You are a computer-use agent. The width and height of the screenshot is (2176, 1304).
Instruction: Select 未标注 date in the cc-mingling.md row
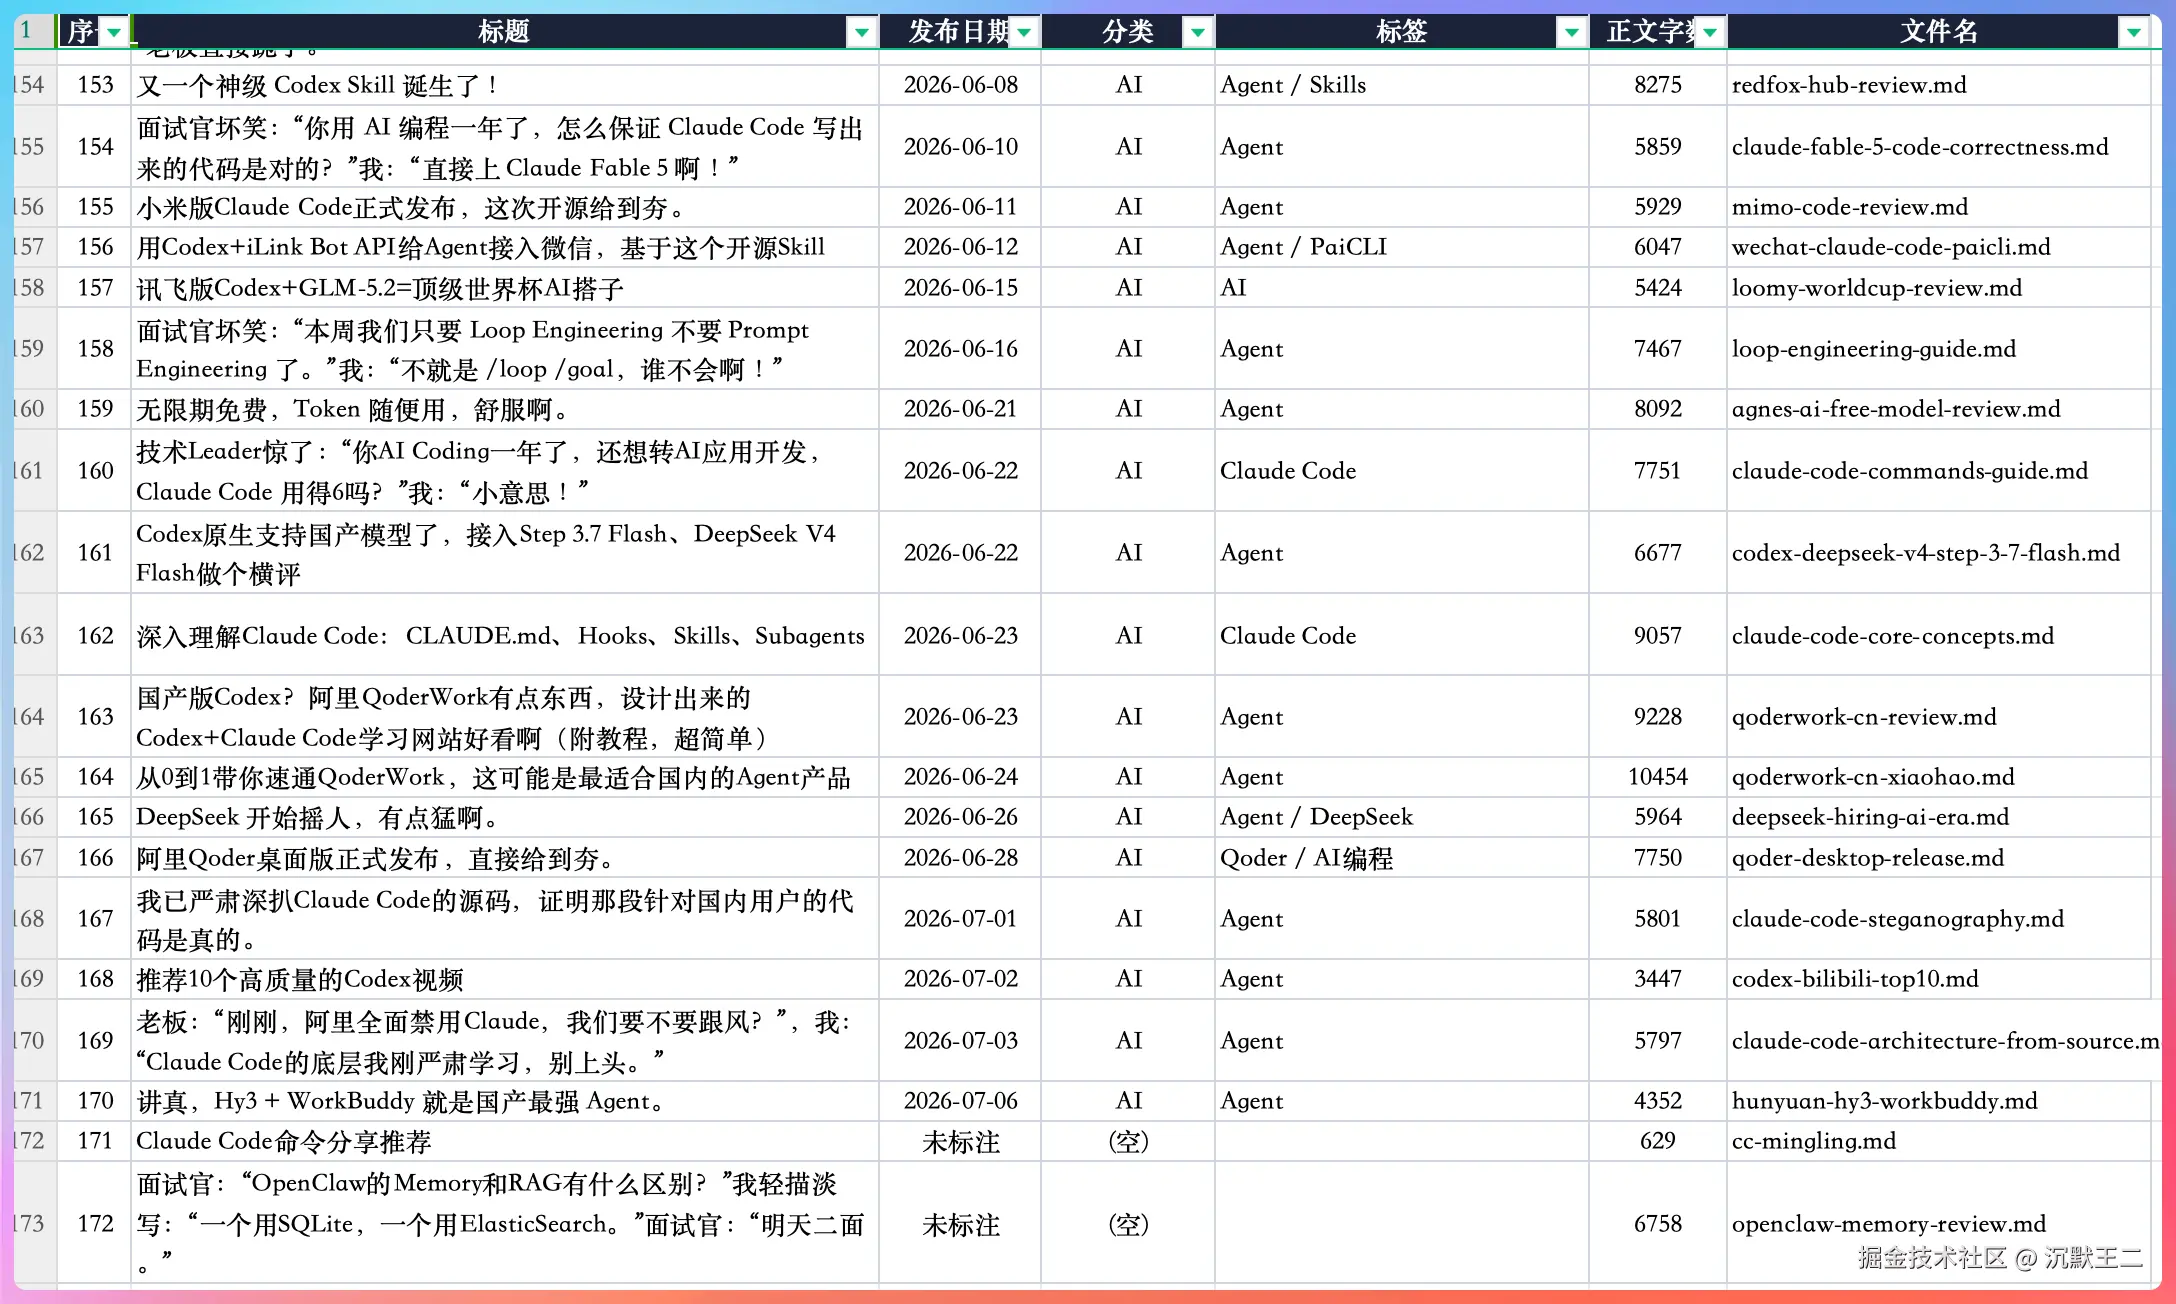pos(961,1142)
